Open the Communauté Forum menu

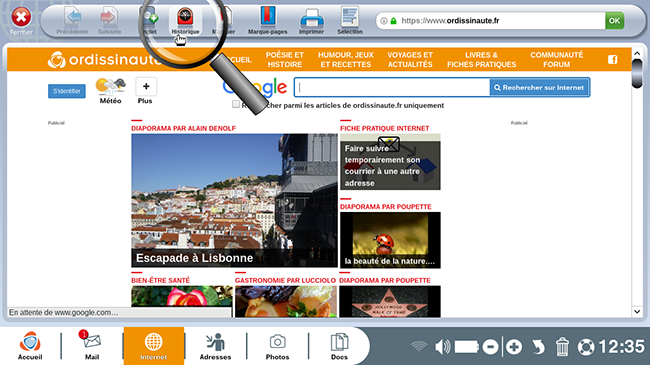coord(557,60)
